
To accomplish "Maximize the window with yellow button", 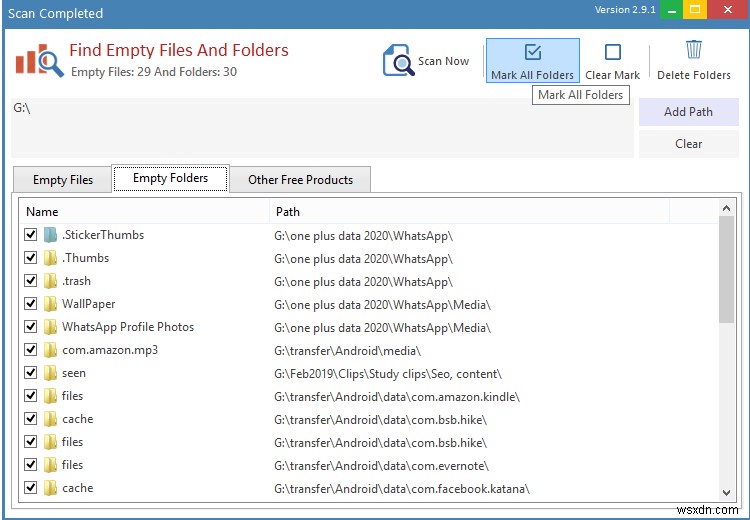I will point(695,10).
